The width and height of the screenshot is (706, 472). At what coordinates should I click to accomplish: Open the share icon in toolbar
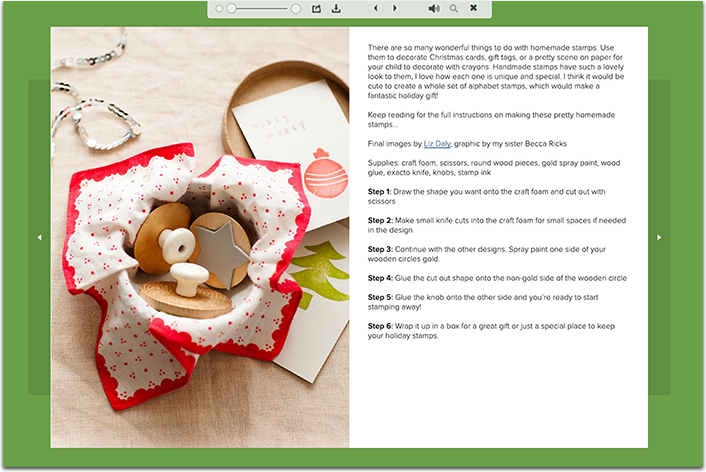pyautogui.click(x=317, y=9)
